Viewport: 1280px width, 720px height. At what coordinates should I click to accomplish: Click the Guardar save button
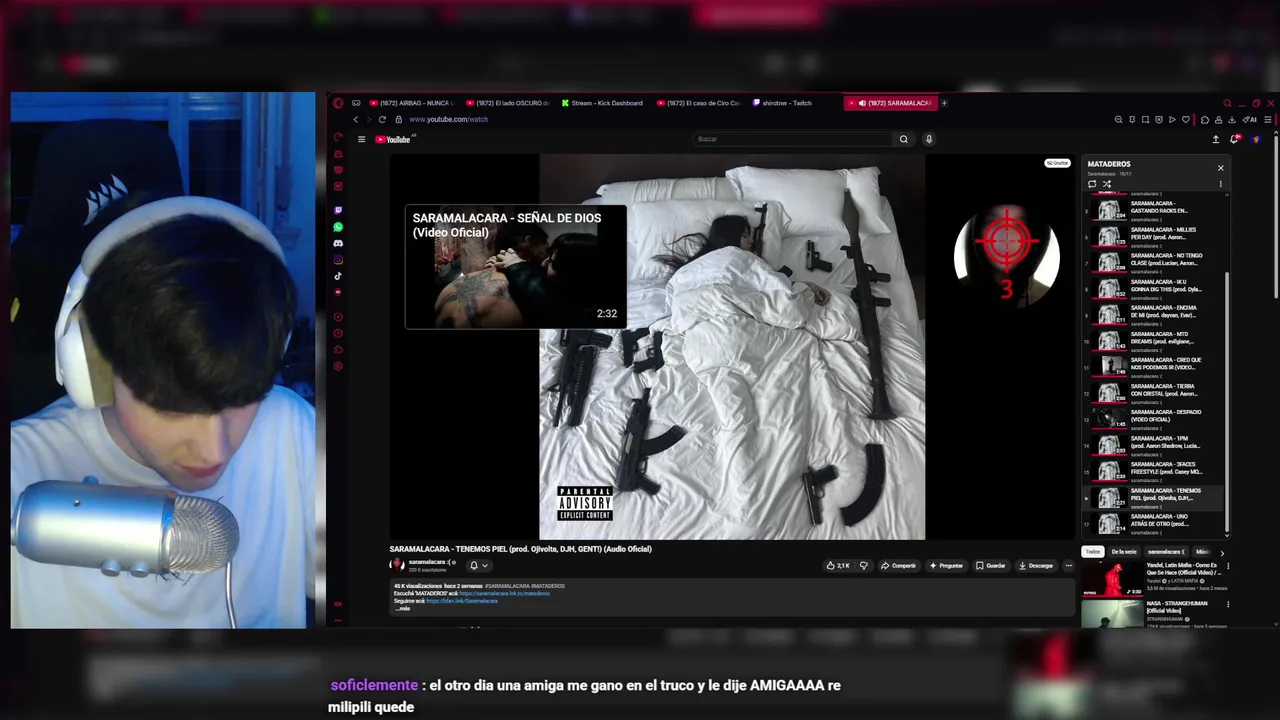991,565
